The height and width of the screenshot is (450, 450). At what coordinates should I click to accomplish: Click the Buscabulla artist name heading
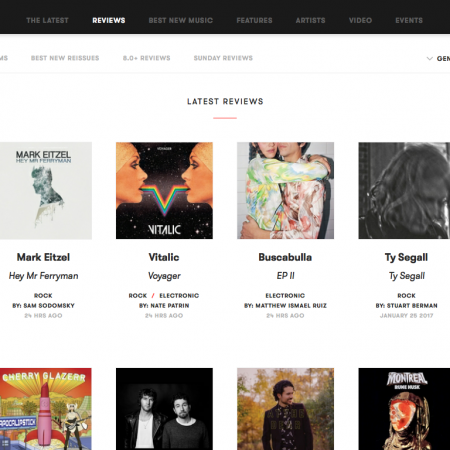pos(285,257)
